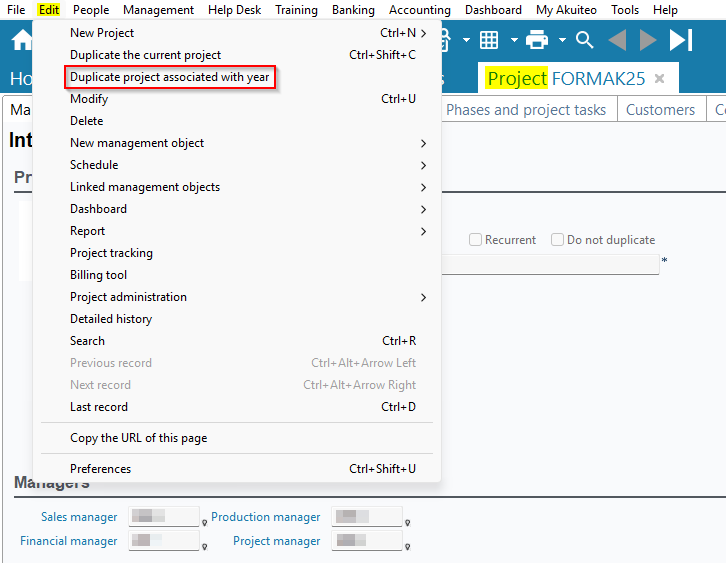Click the magnifier search icon

(x=585, y=40)
